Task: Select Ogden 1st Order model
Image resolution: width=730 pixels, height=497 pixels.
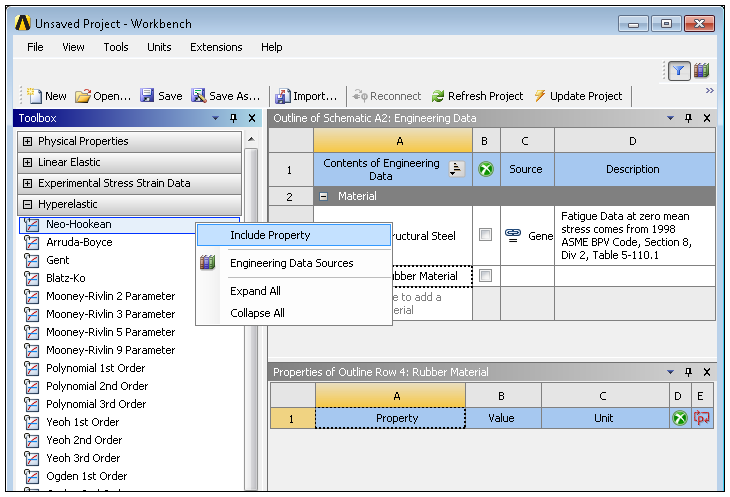Action: click(x=86, y=476)
